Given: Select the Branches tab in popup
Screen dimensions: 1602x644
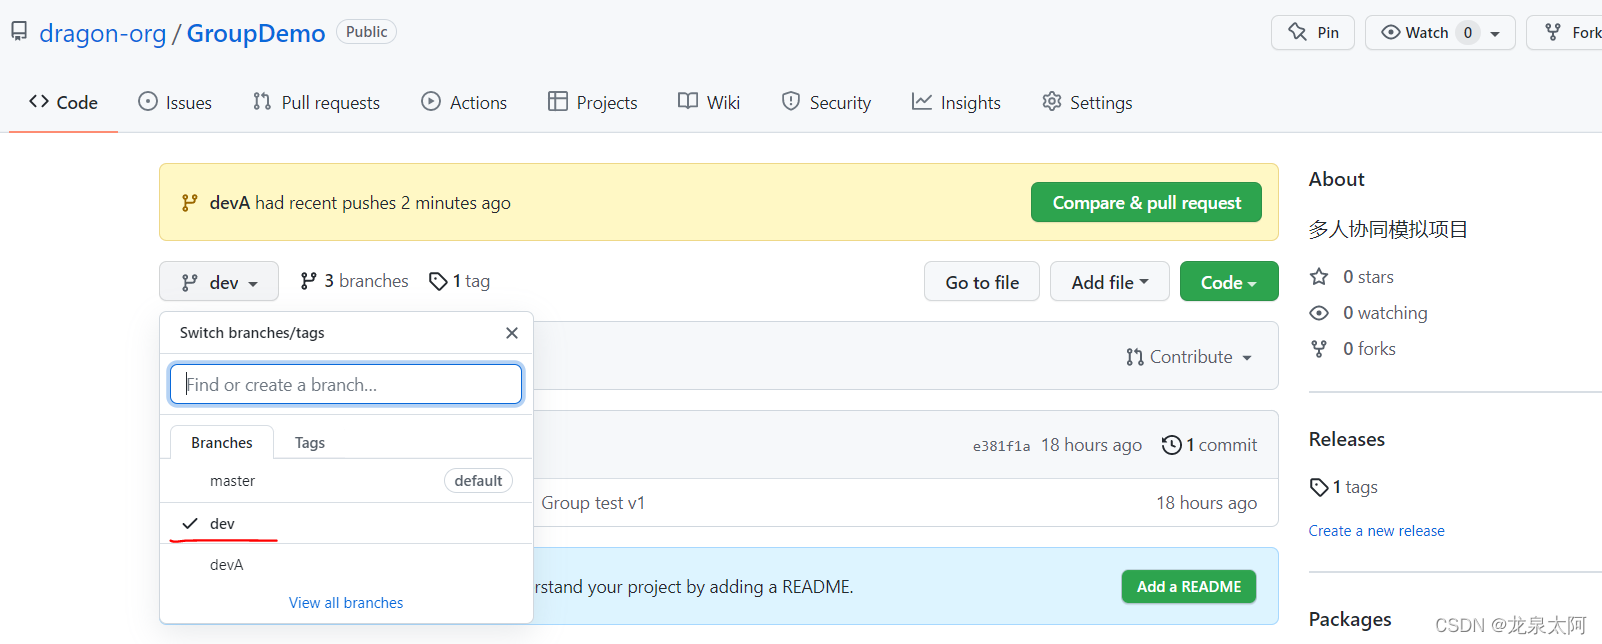Looking at the screenshot, I should click(222, 442).
